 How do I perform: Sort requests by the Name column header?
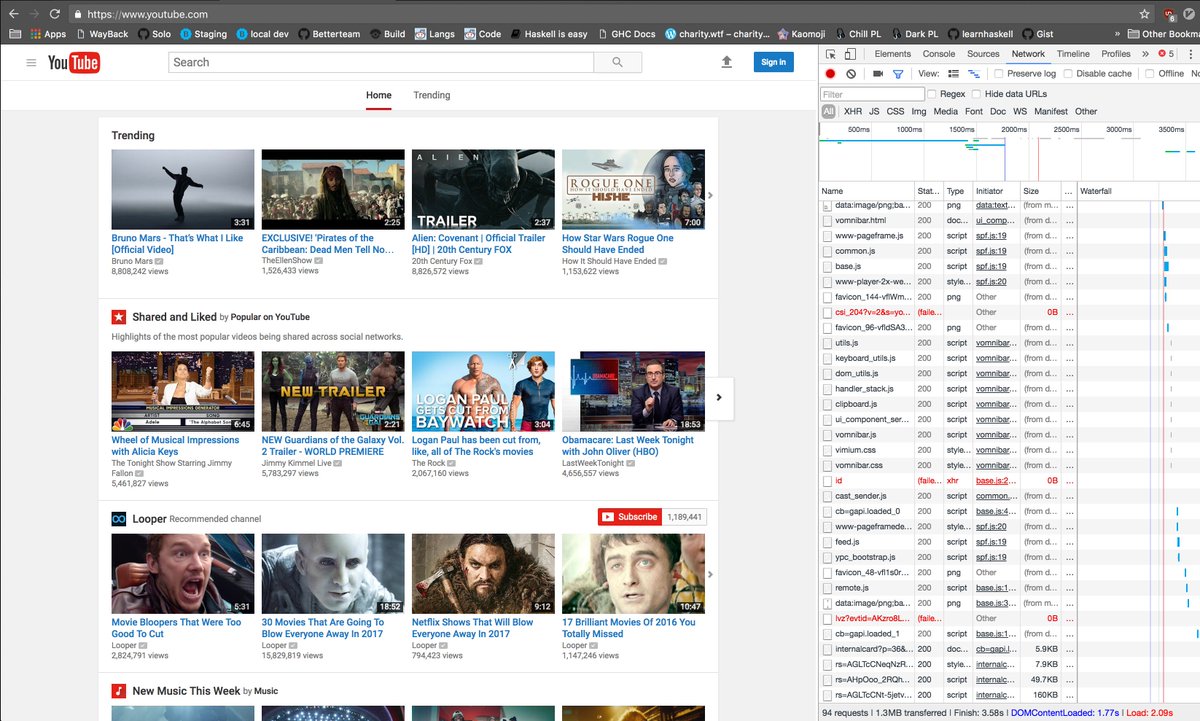pyautogui.click(x=866, y=191)
